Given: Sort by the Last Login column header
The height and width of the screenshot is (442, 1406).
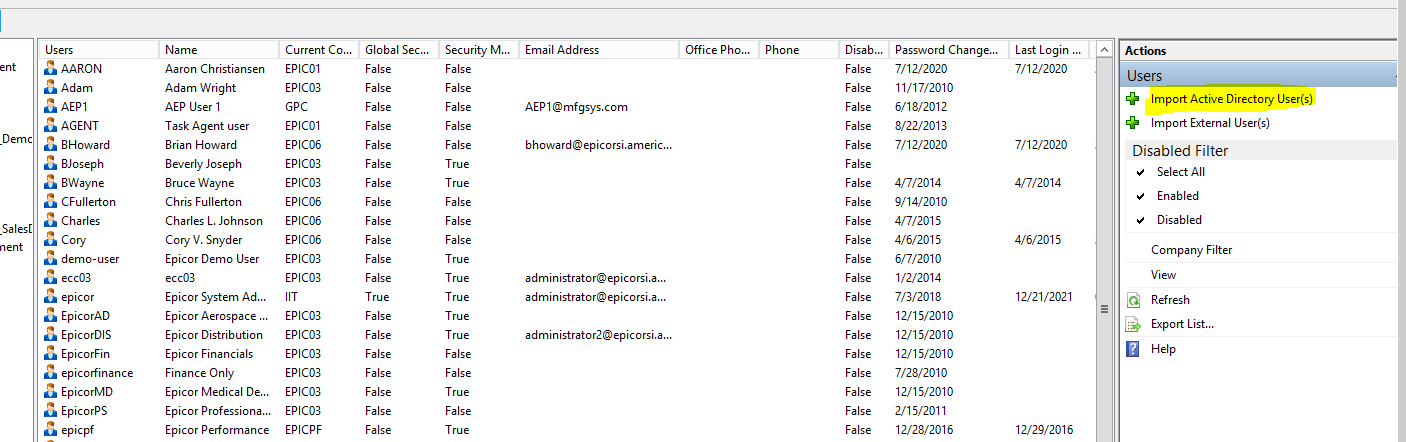Looking at the screenshot, I should 1049,50.
